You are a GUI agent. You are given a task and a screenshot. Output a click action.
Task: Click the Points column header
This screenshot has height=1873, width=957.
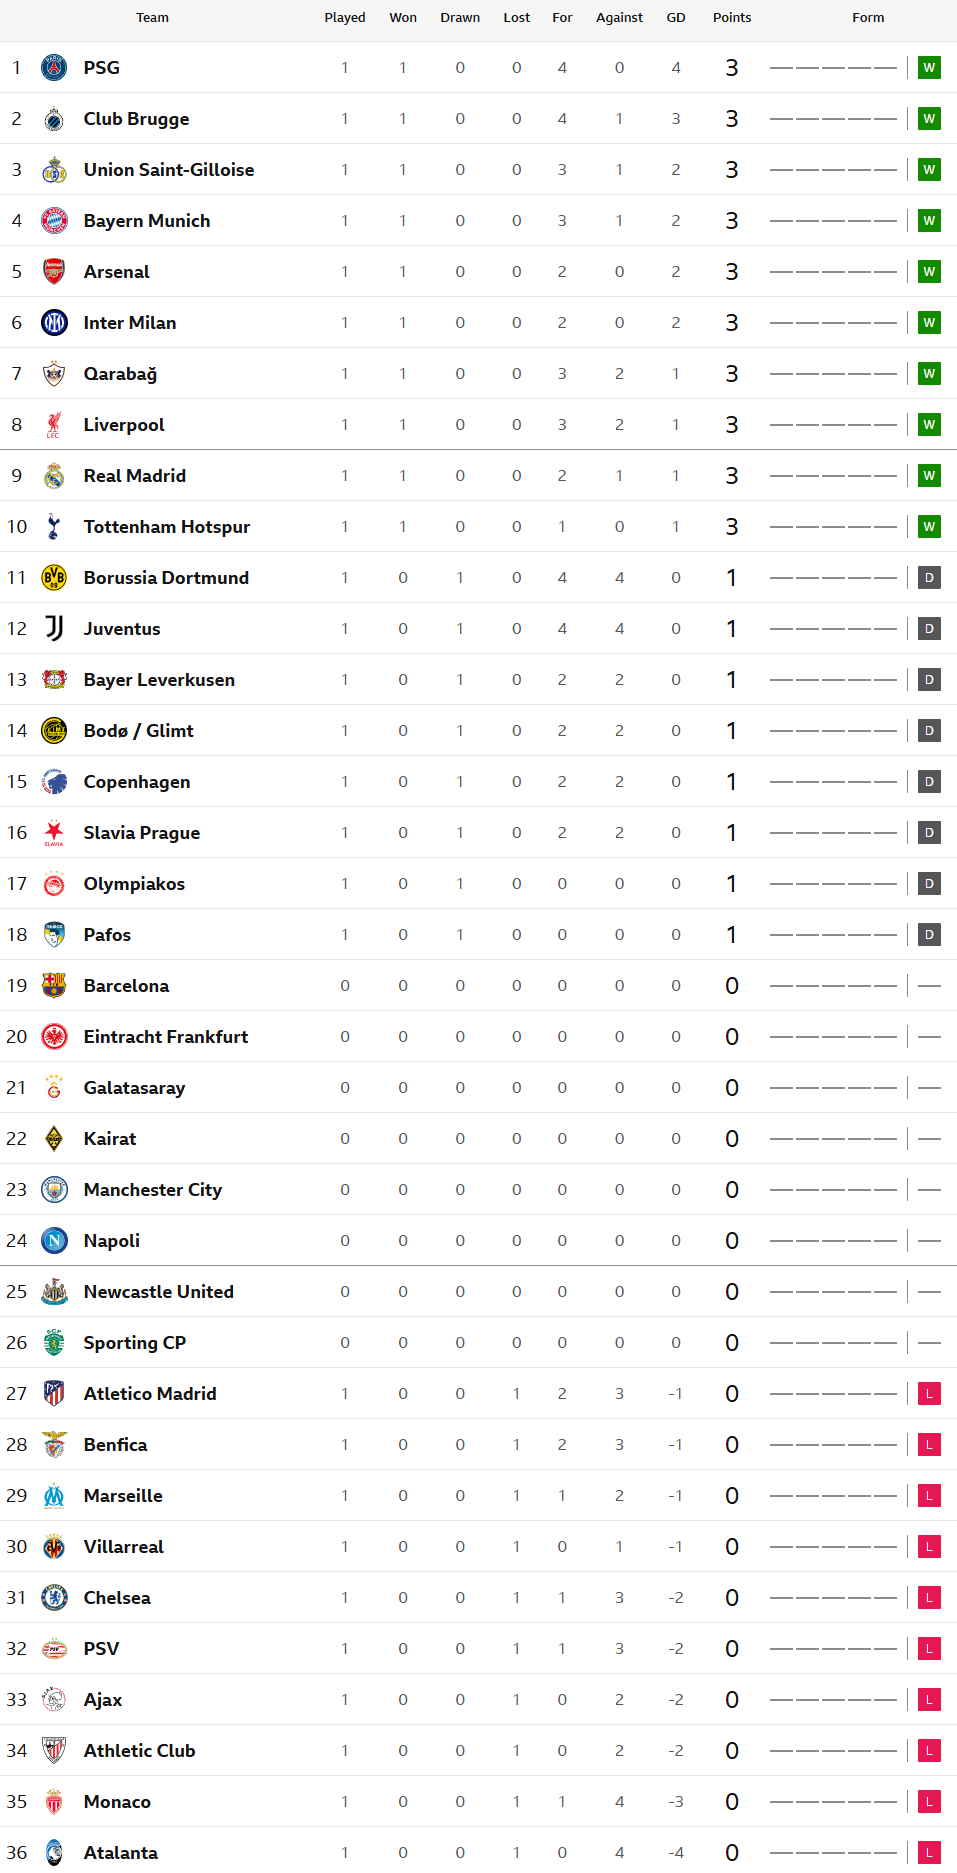coord(732,18)
